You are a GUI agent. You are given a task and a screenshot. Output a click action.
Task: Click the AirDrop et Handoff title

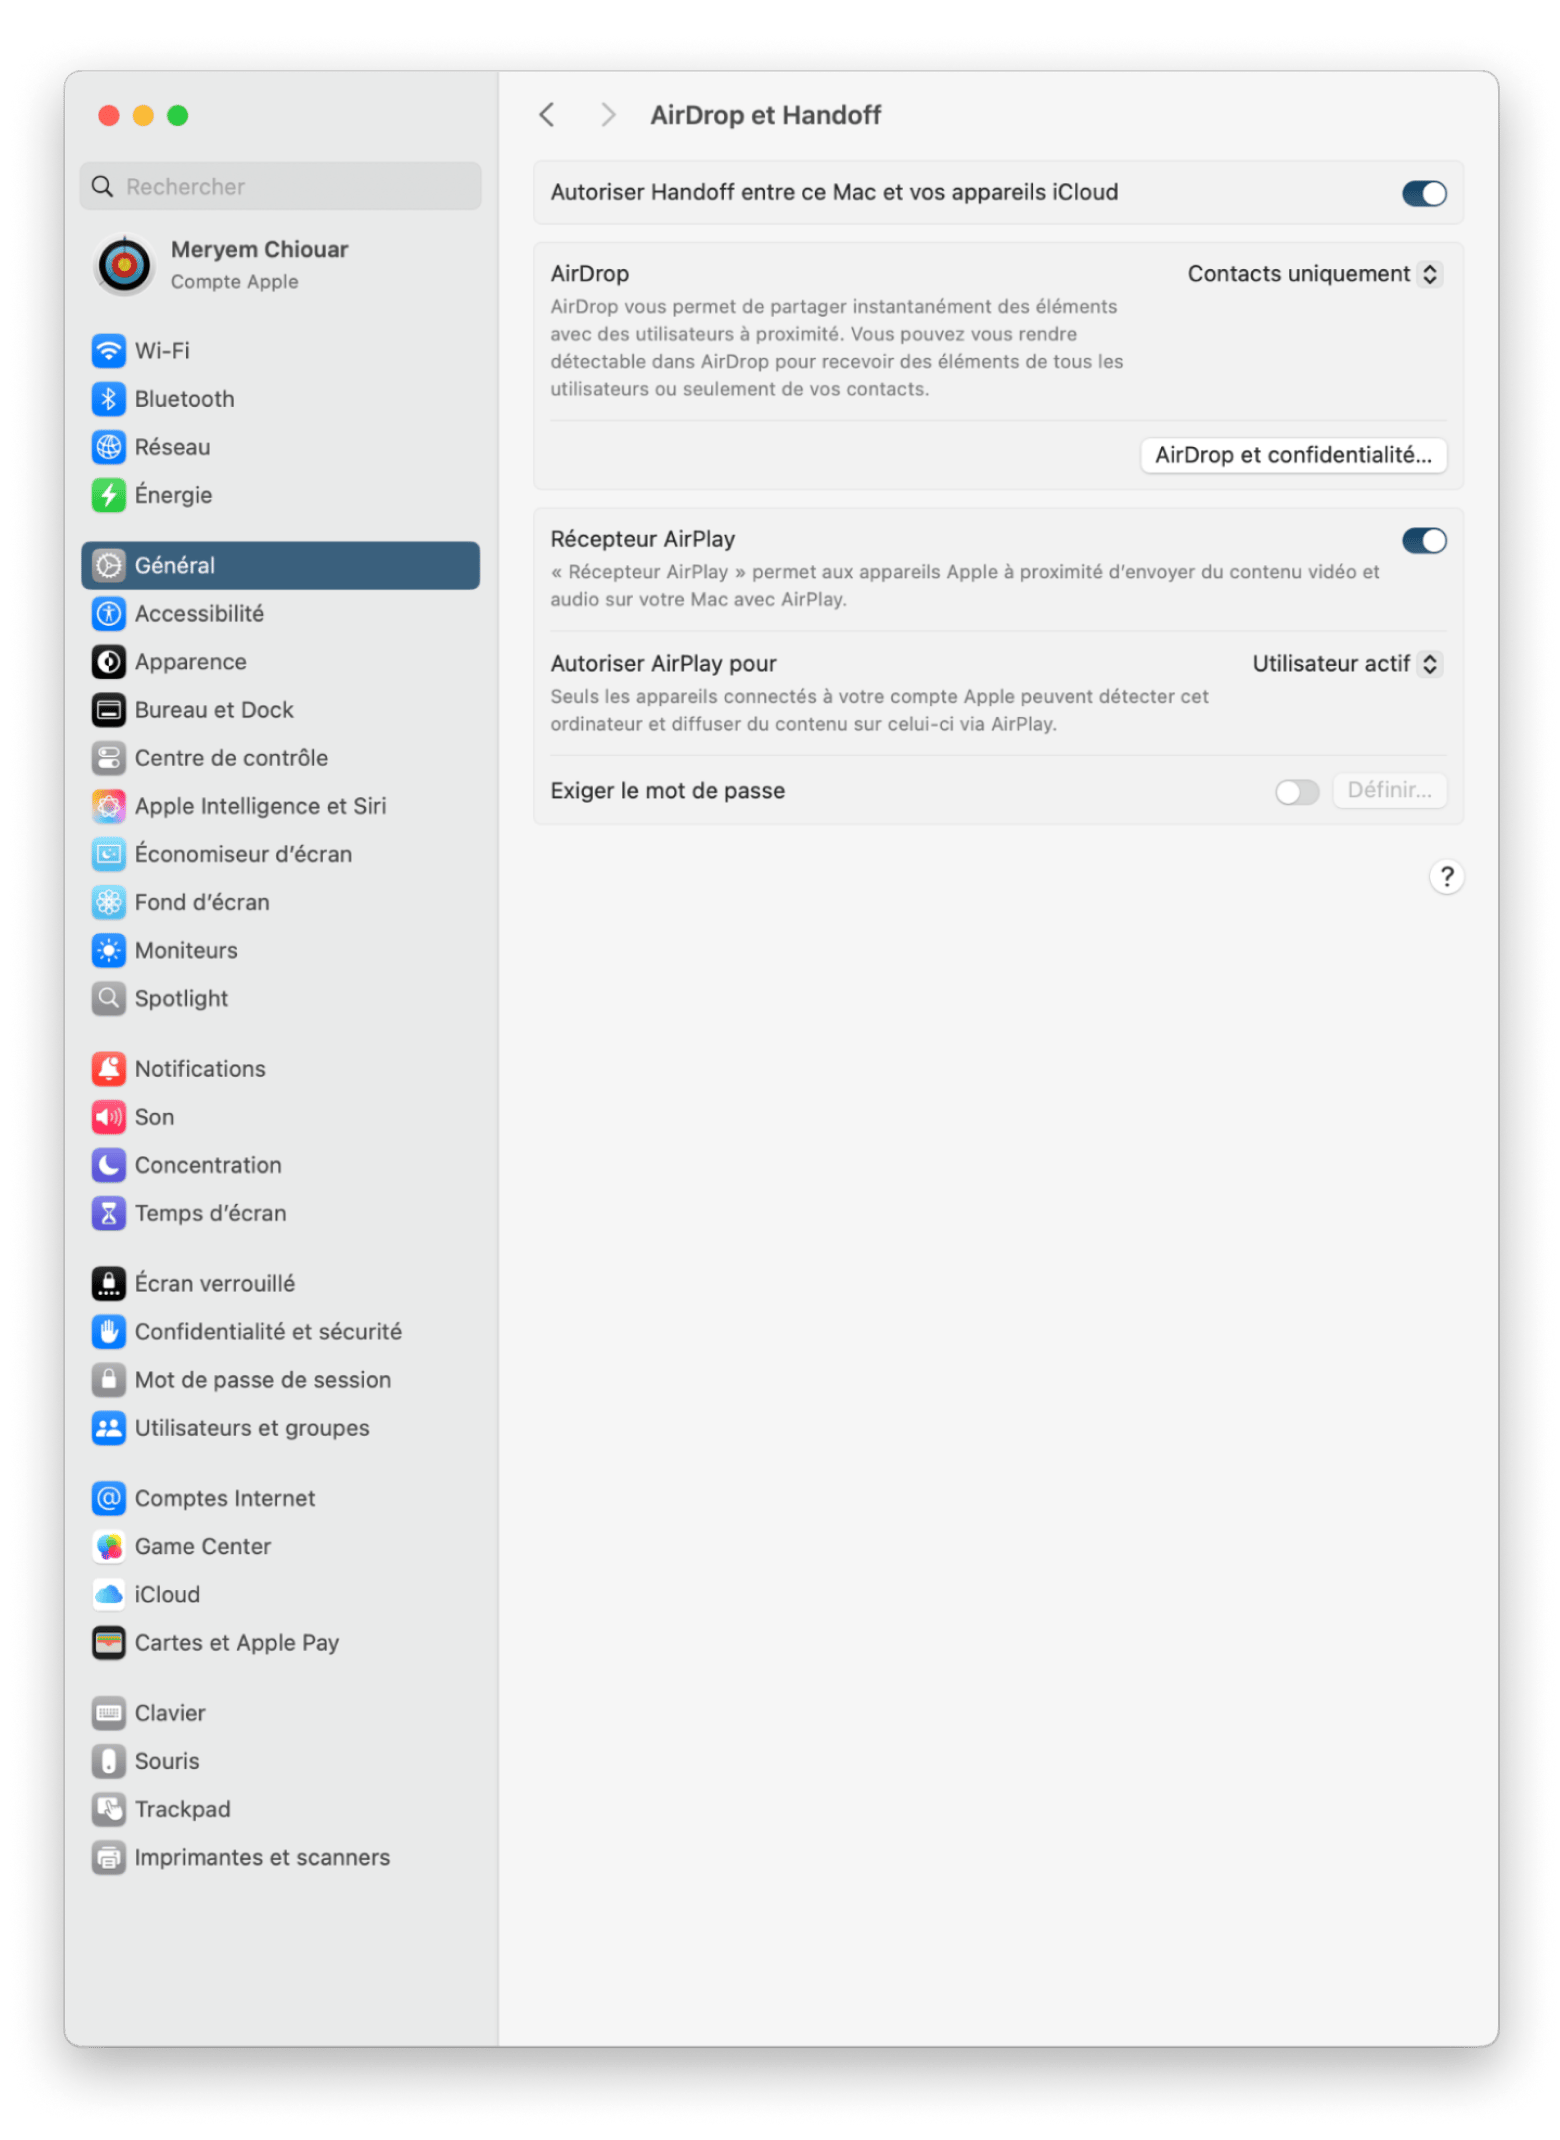pyautogui.click(x=764, y=115)
